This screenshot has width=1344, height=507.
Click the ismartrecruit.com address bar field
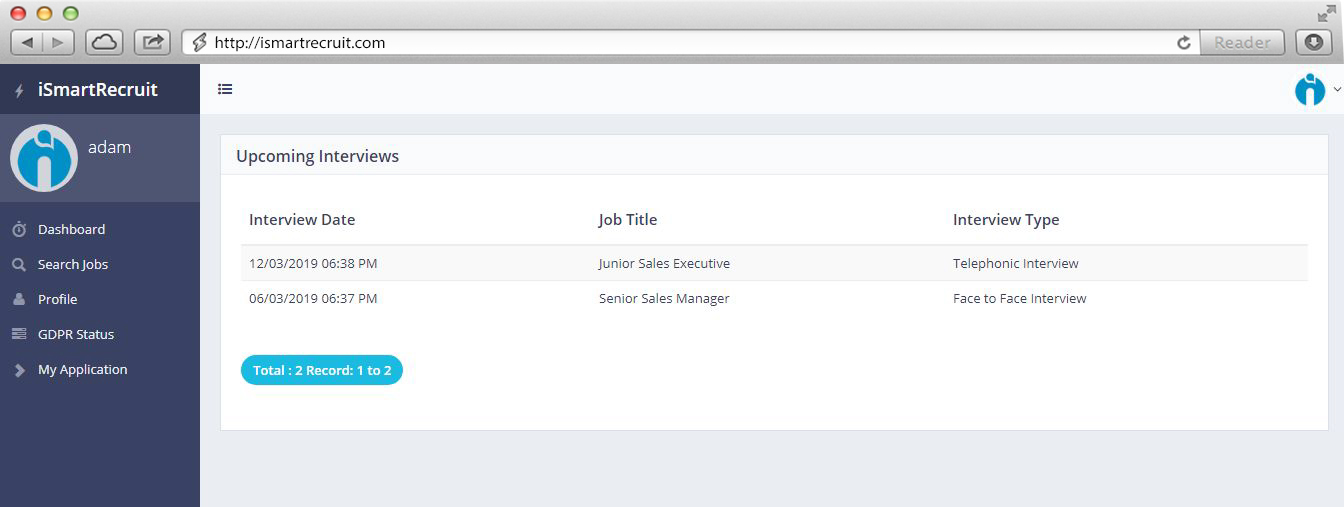pyautogui.click(x=680, y=43)
